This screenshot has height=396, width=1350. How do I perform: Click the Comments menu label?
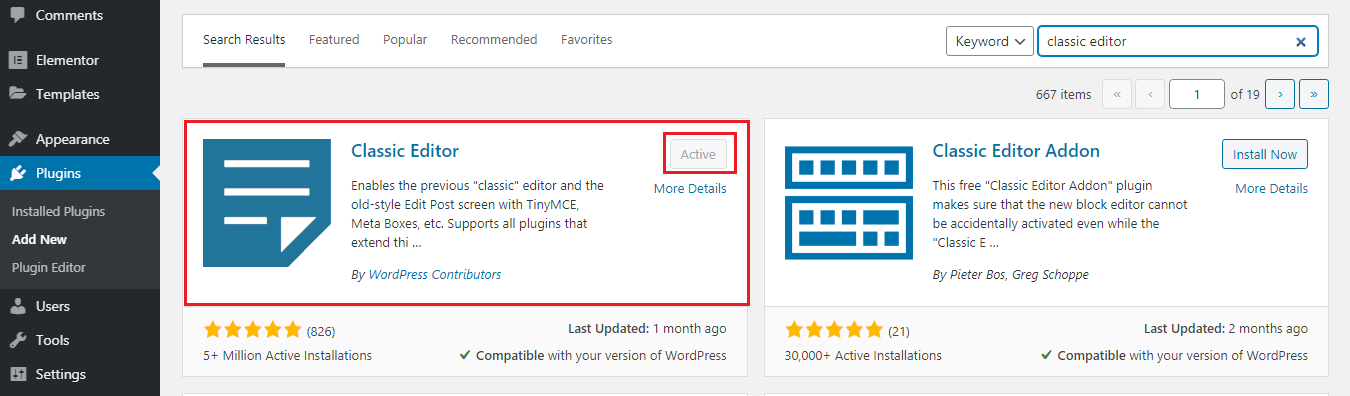click(69, 15)
